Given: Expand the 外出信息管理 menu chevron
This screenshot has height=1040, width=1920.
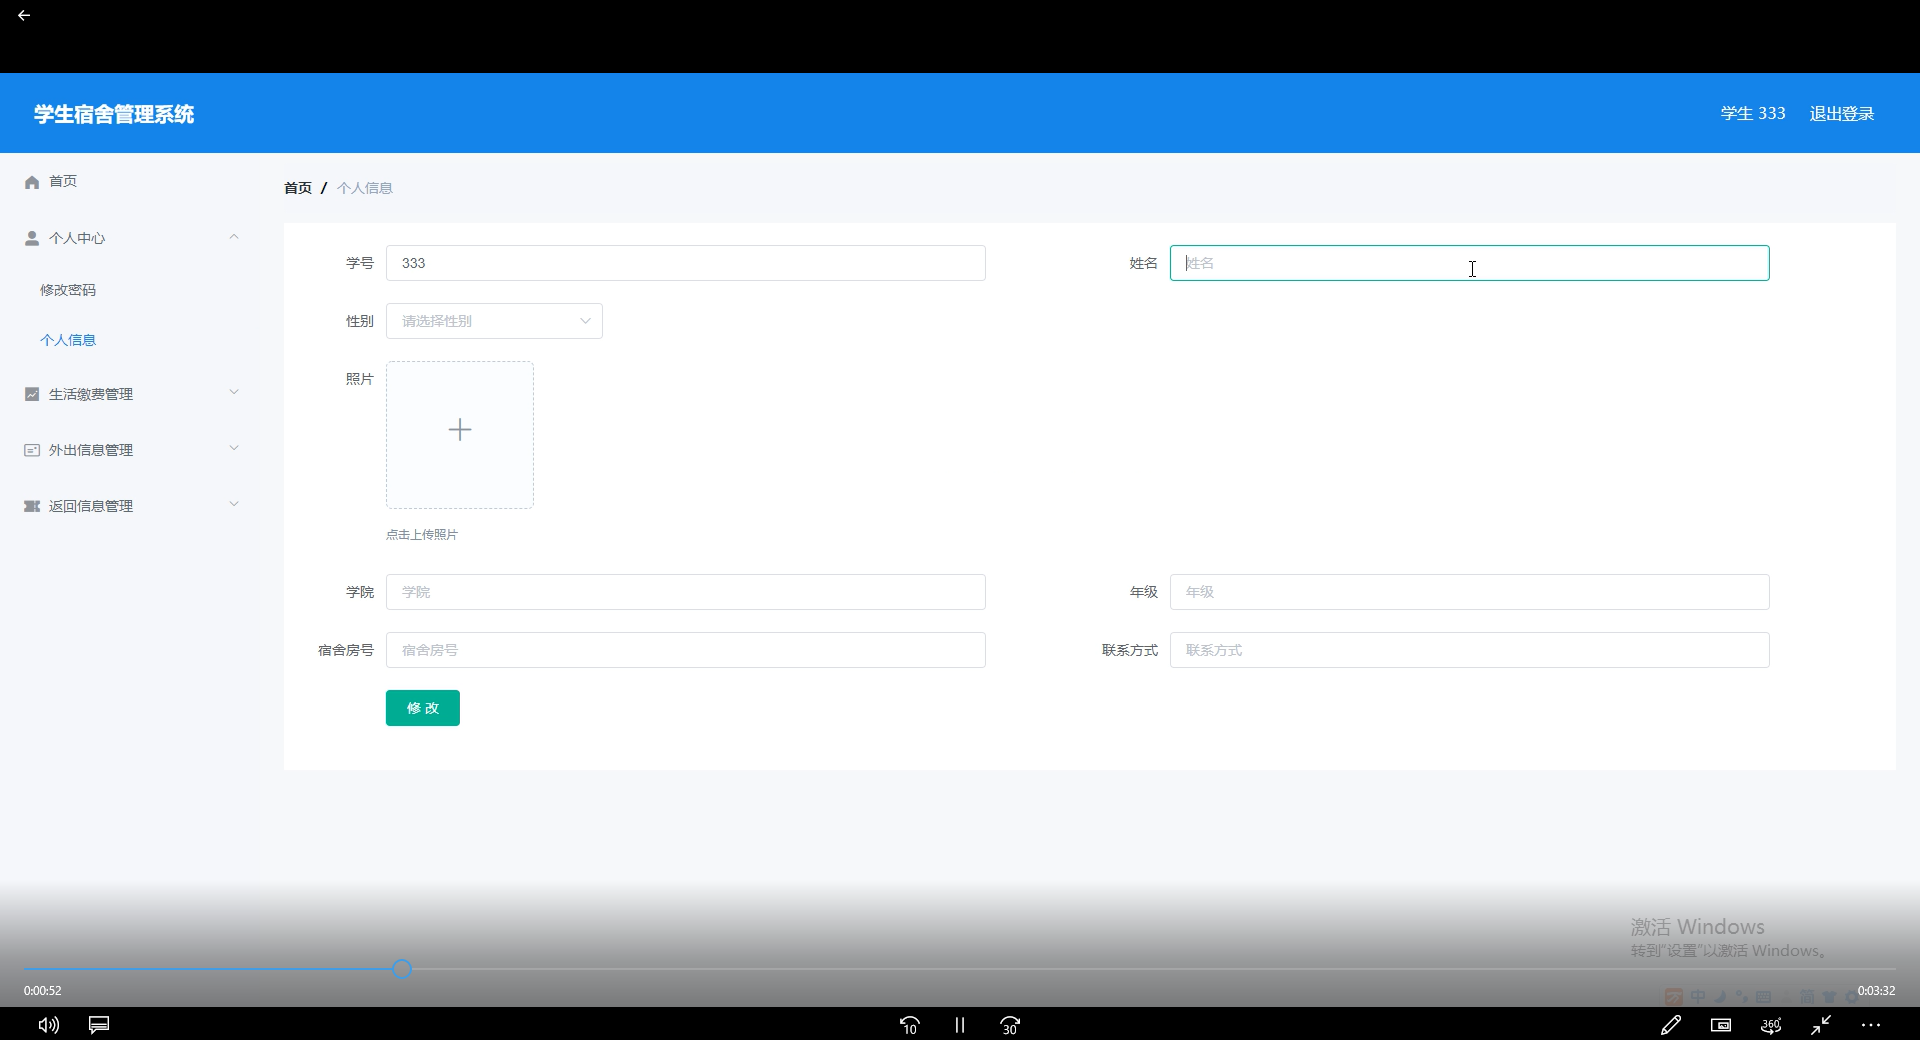Looking at the screenshot, I should click(234, 448).
